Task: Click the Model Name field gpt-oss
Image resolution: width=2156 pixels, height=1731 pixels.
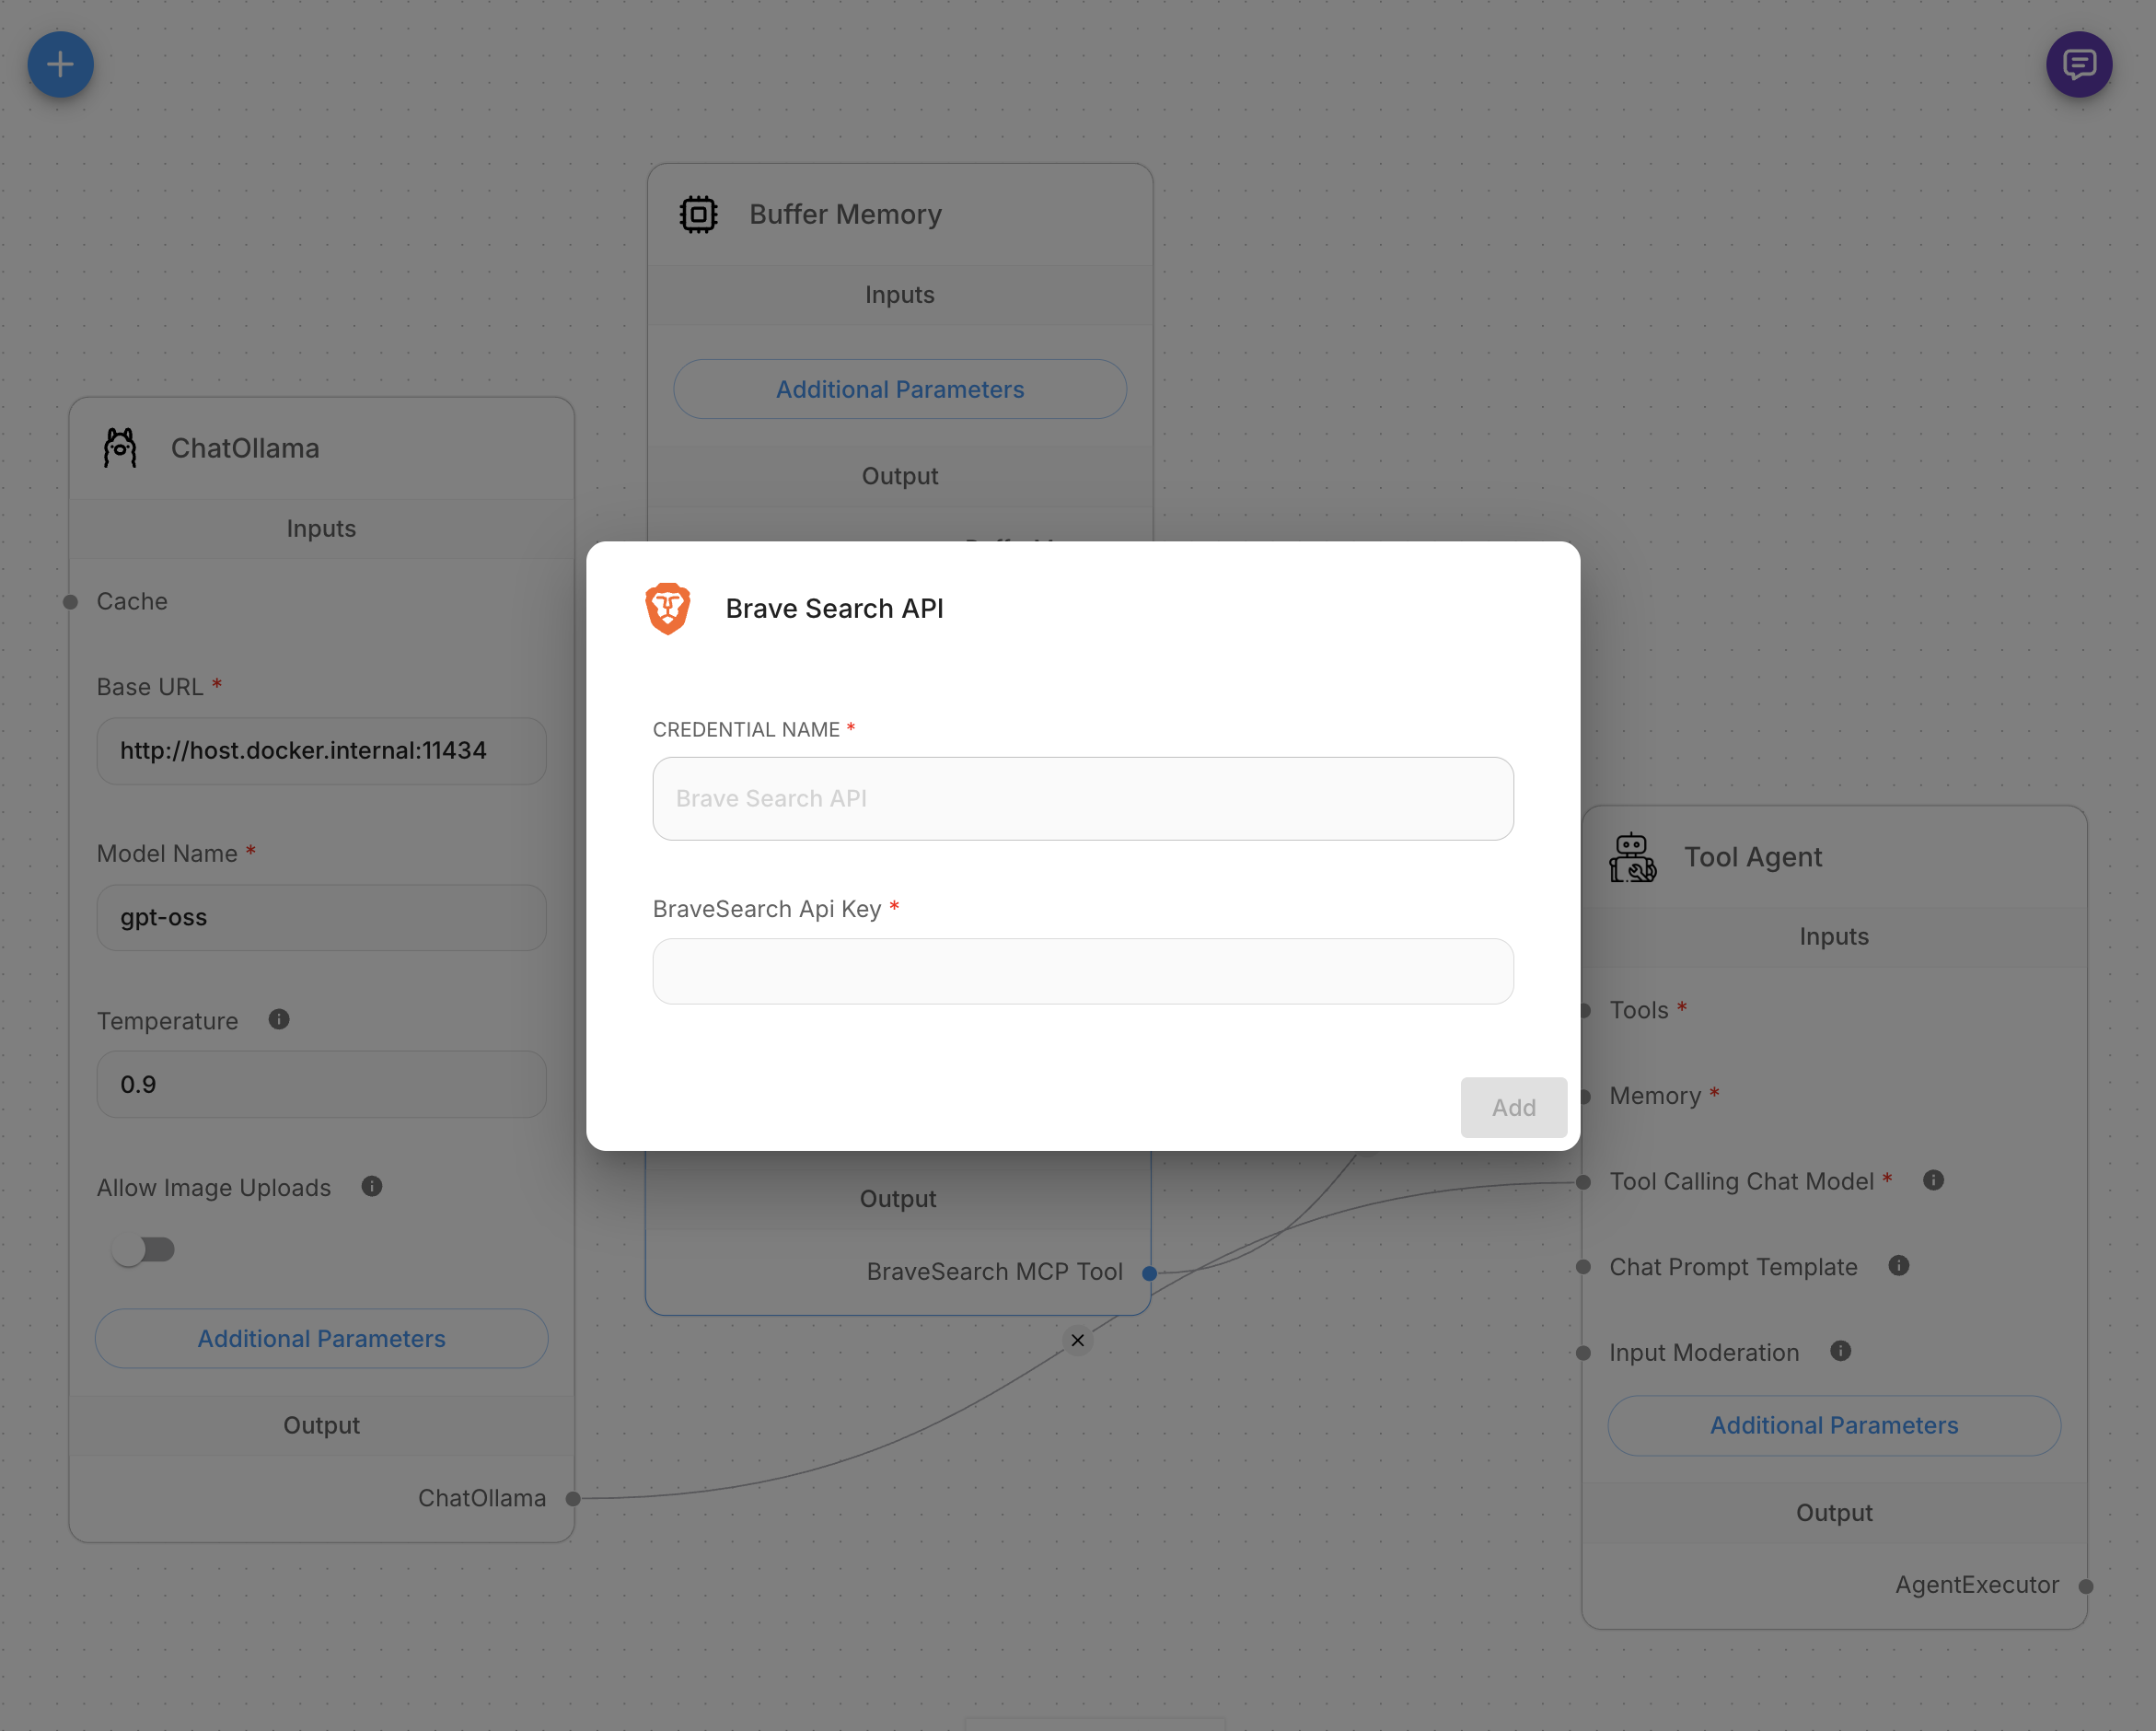Action: [321, 917]
